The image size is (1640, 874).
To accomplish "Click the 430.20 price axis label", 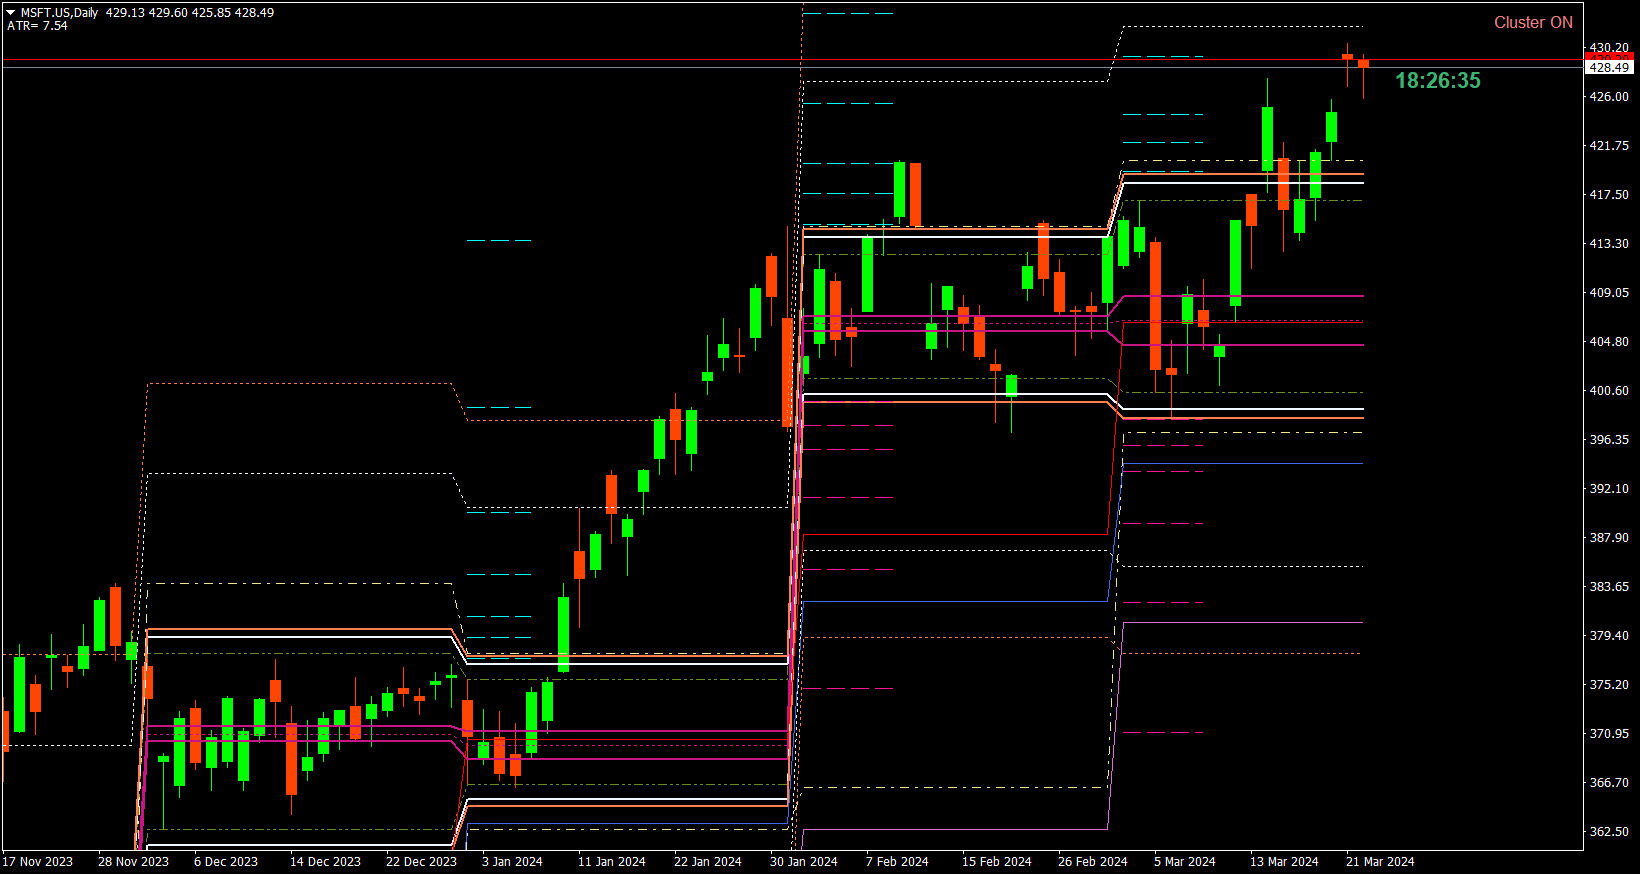I will click(x=1609, y=48).
